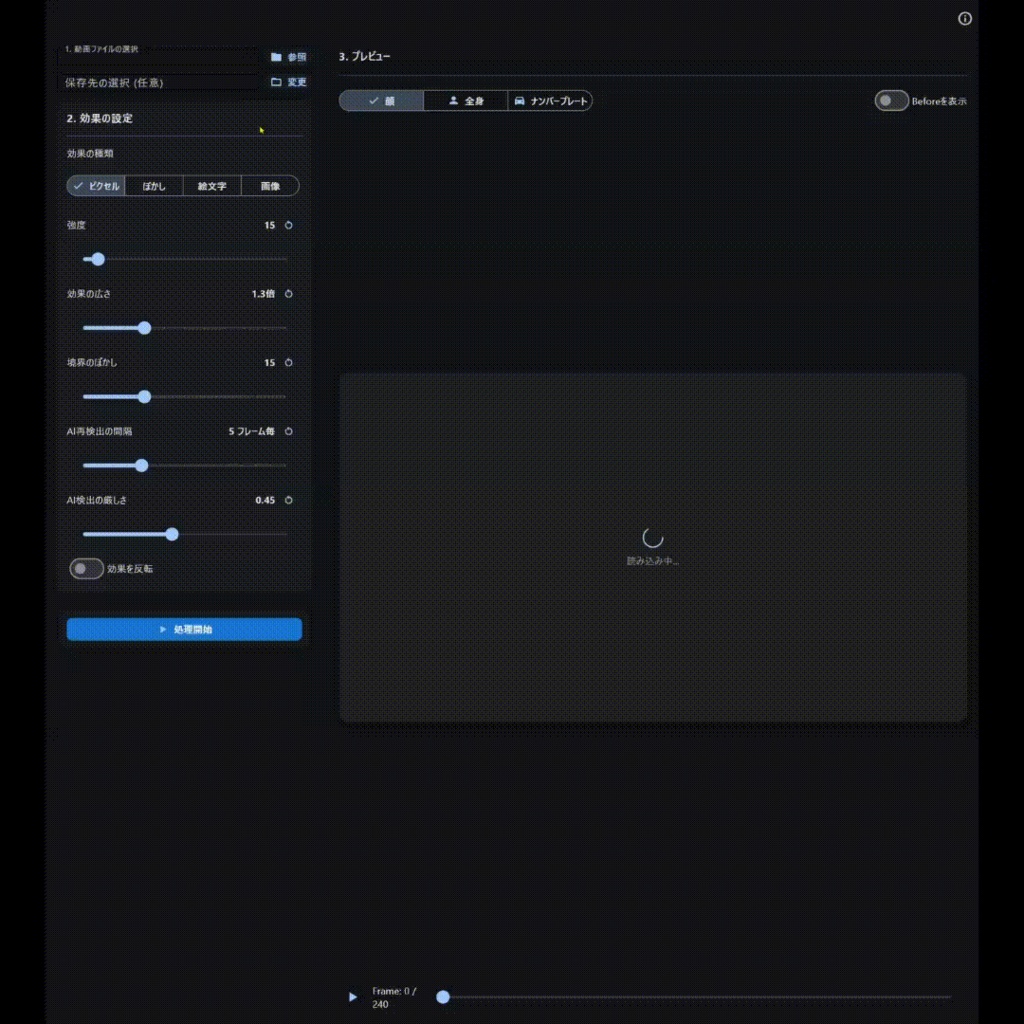Click the 強度 slider handle
1024x1024 pixels.
98,259
